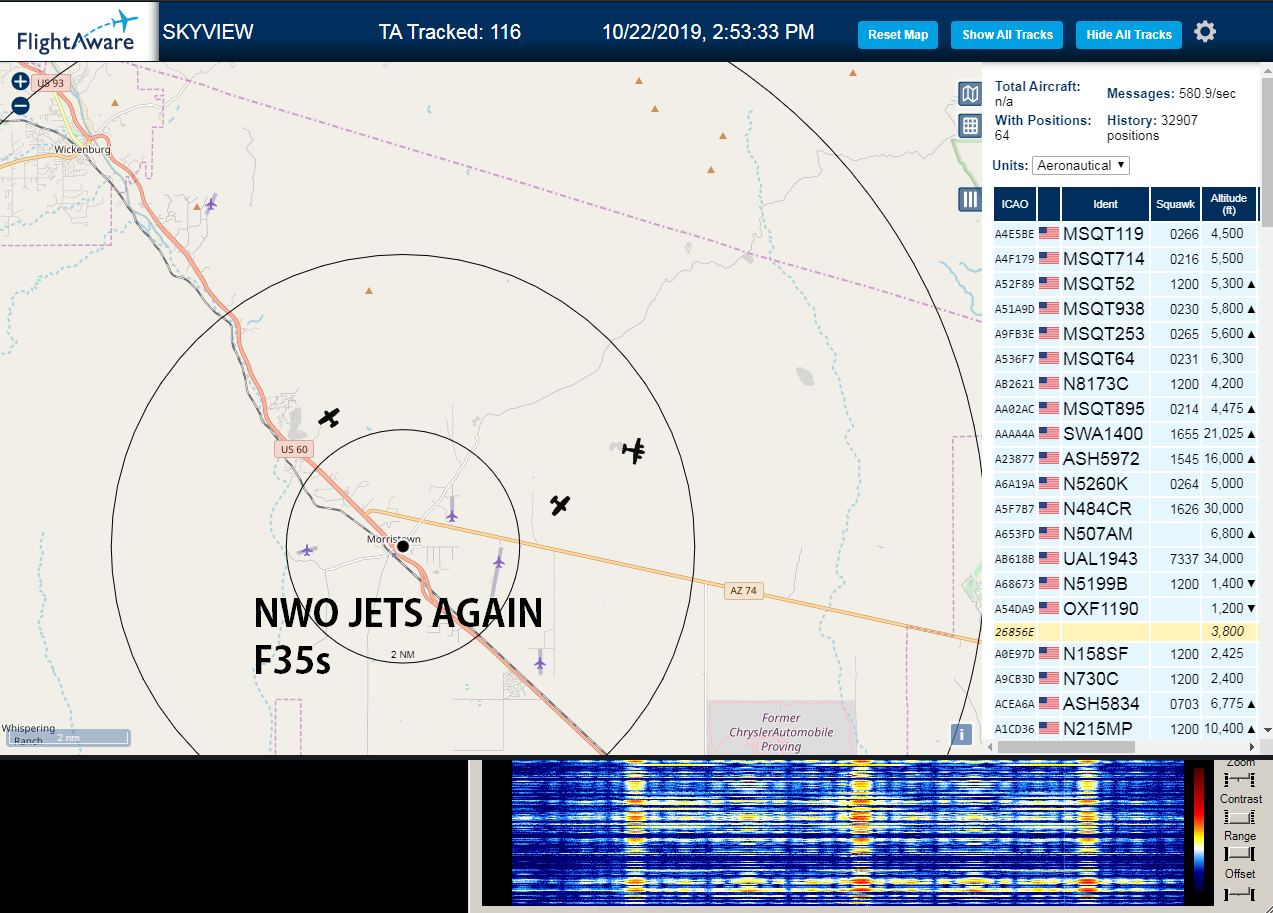Image resolution: width=1273 pixels, height=913 pixels.
Task: Select the MSQT253 row
Action: click(1125, 334)
